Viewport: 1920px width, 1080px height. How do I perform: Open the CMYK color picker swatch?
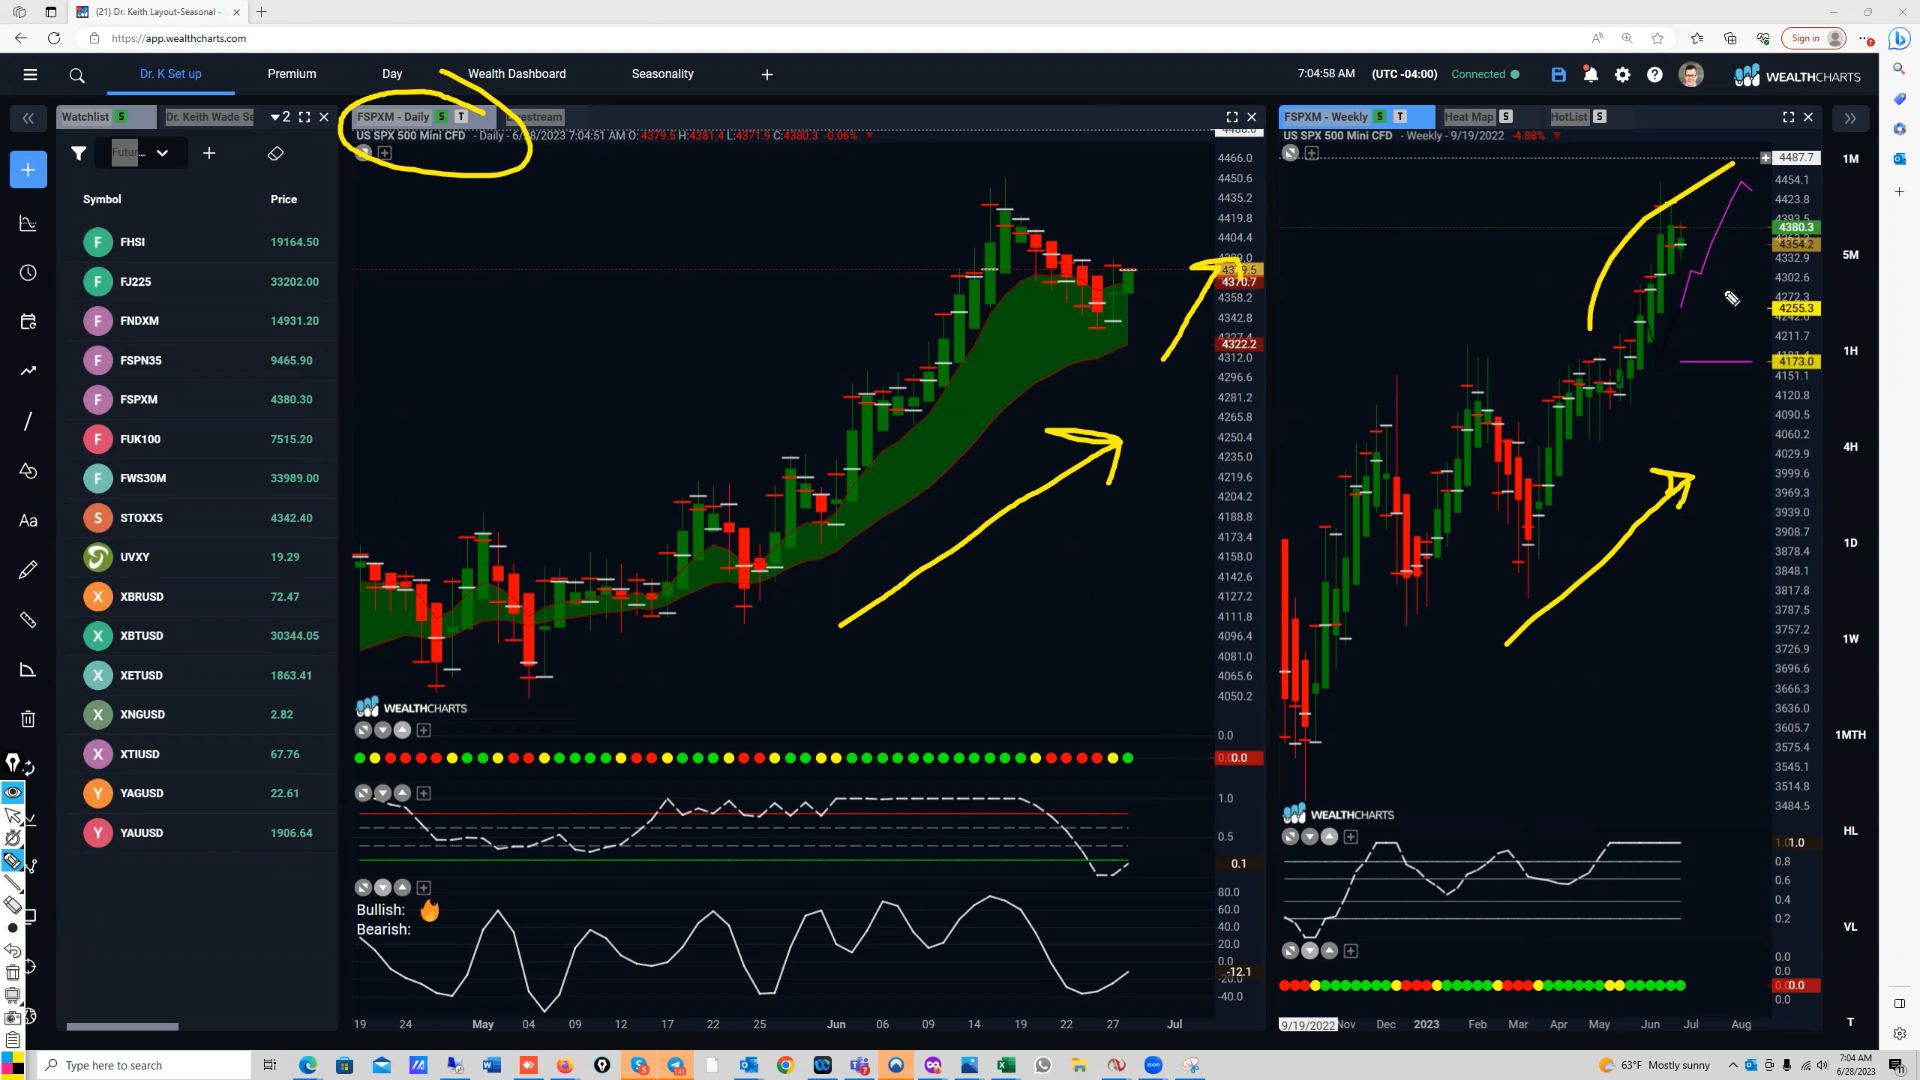click(13, 1064)
